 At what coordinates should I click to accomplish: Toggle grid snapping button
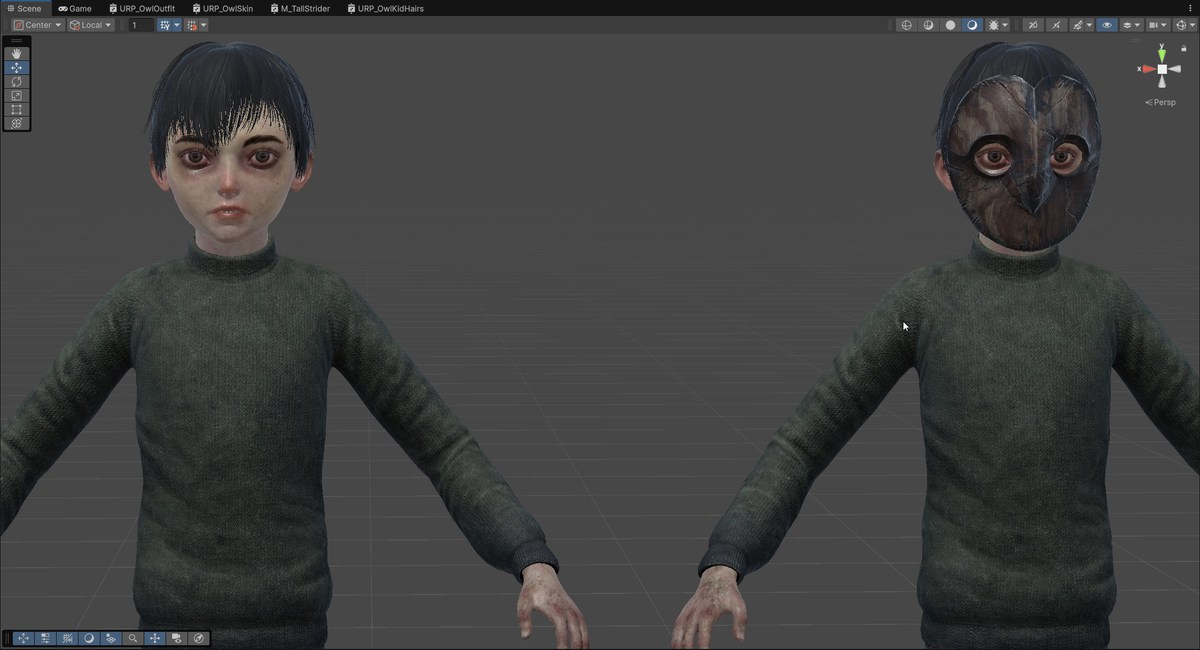point(164,25)
